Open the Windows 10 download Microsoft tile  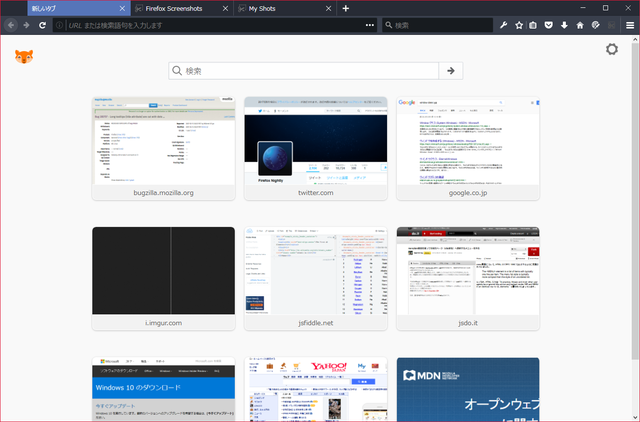coord(163,389)
